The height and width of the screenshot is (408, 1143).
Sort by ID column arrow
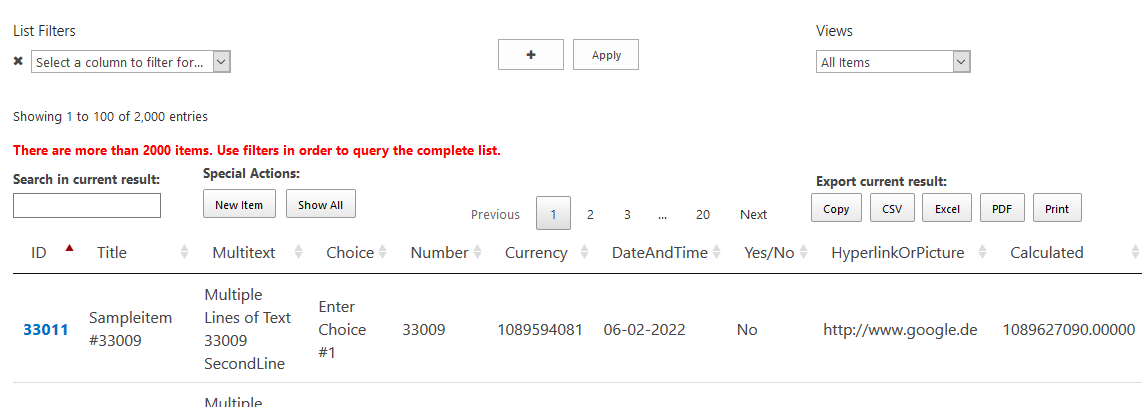pyautogui.click(x=69, y=250)
